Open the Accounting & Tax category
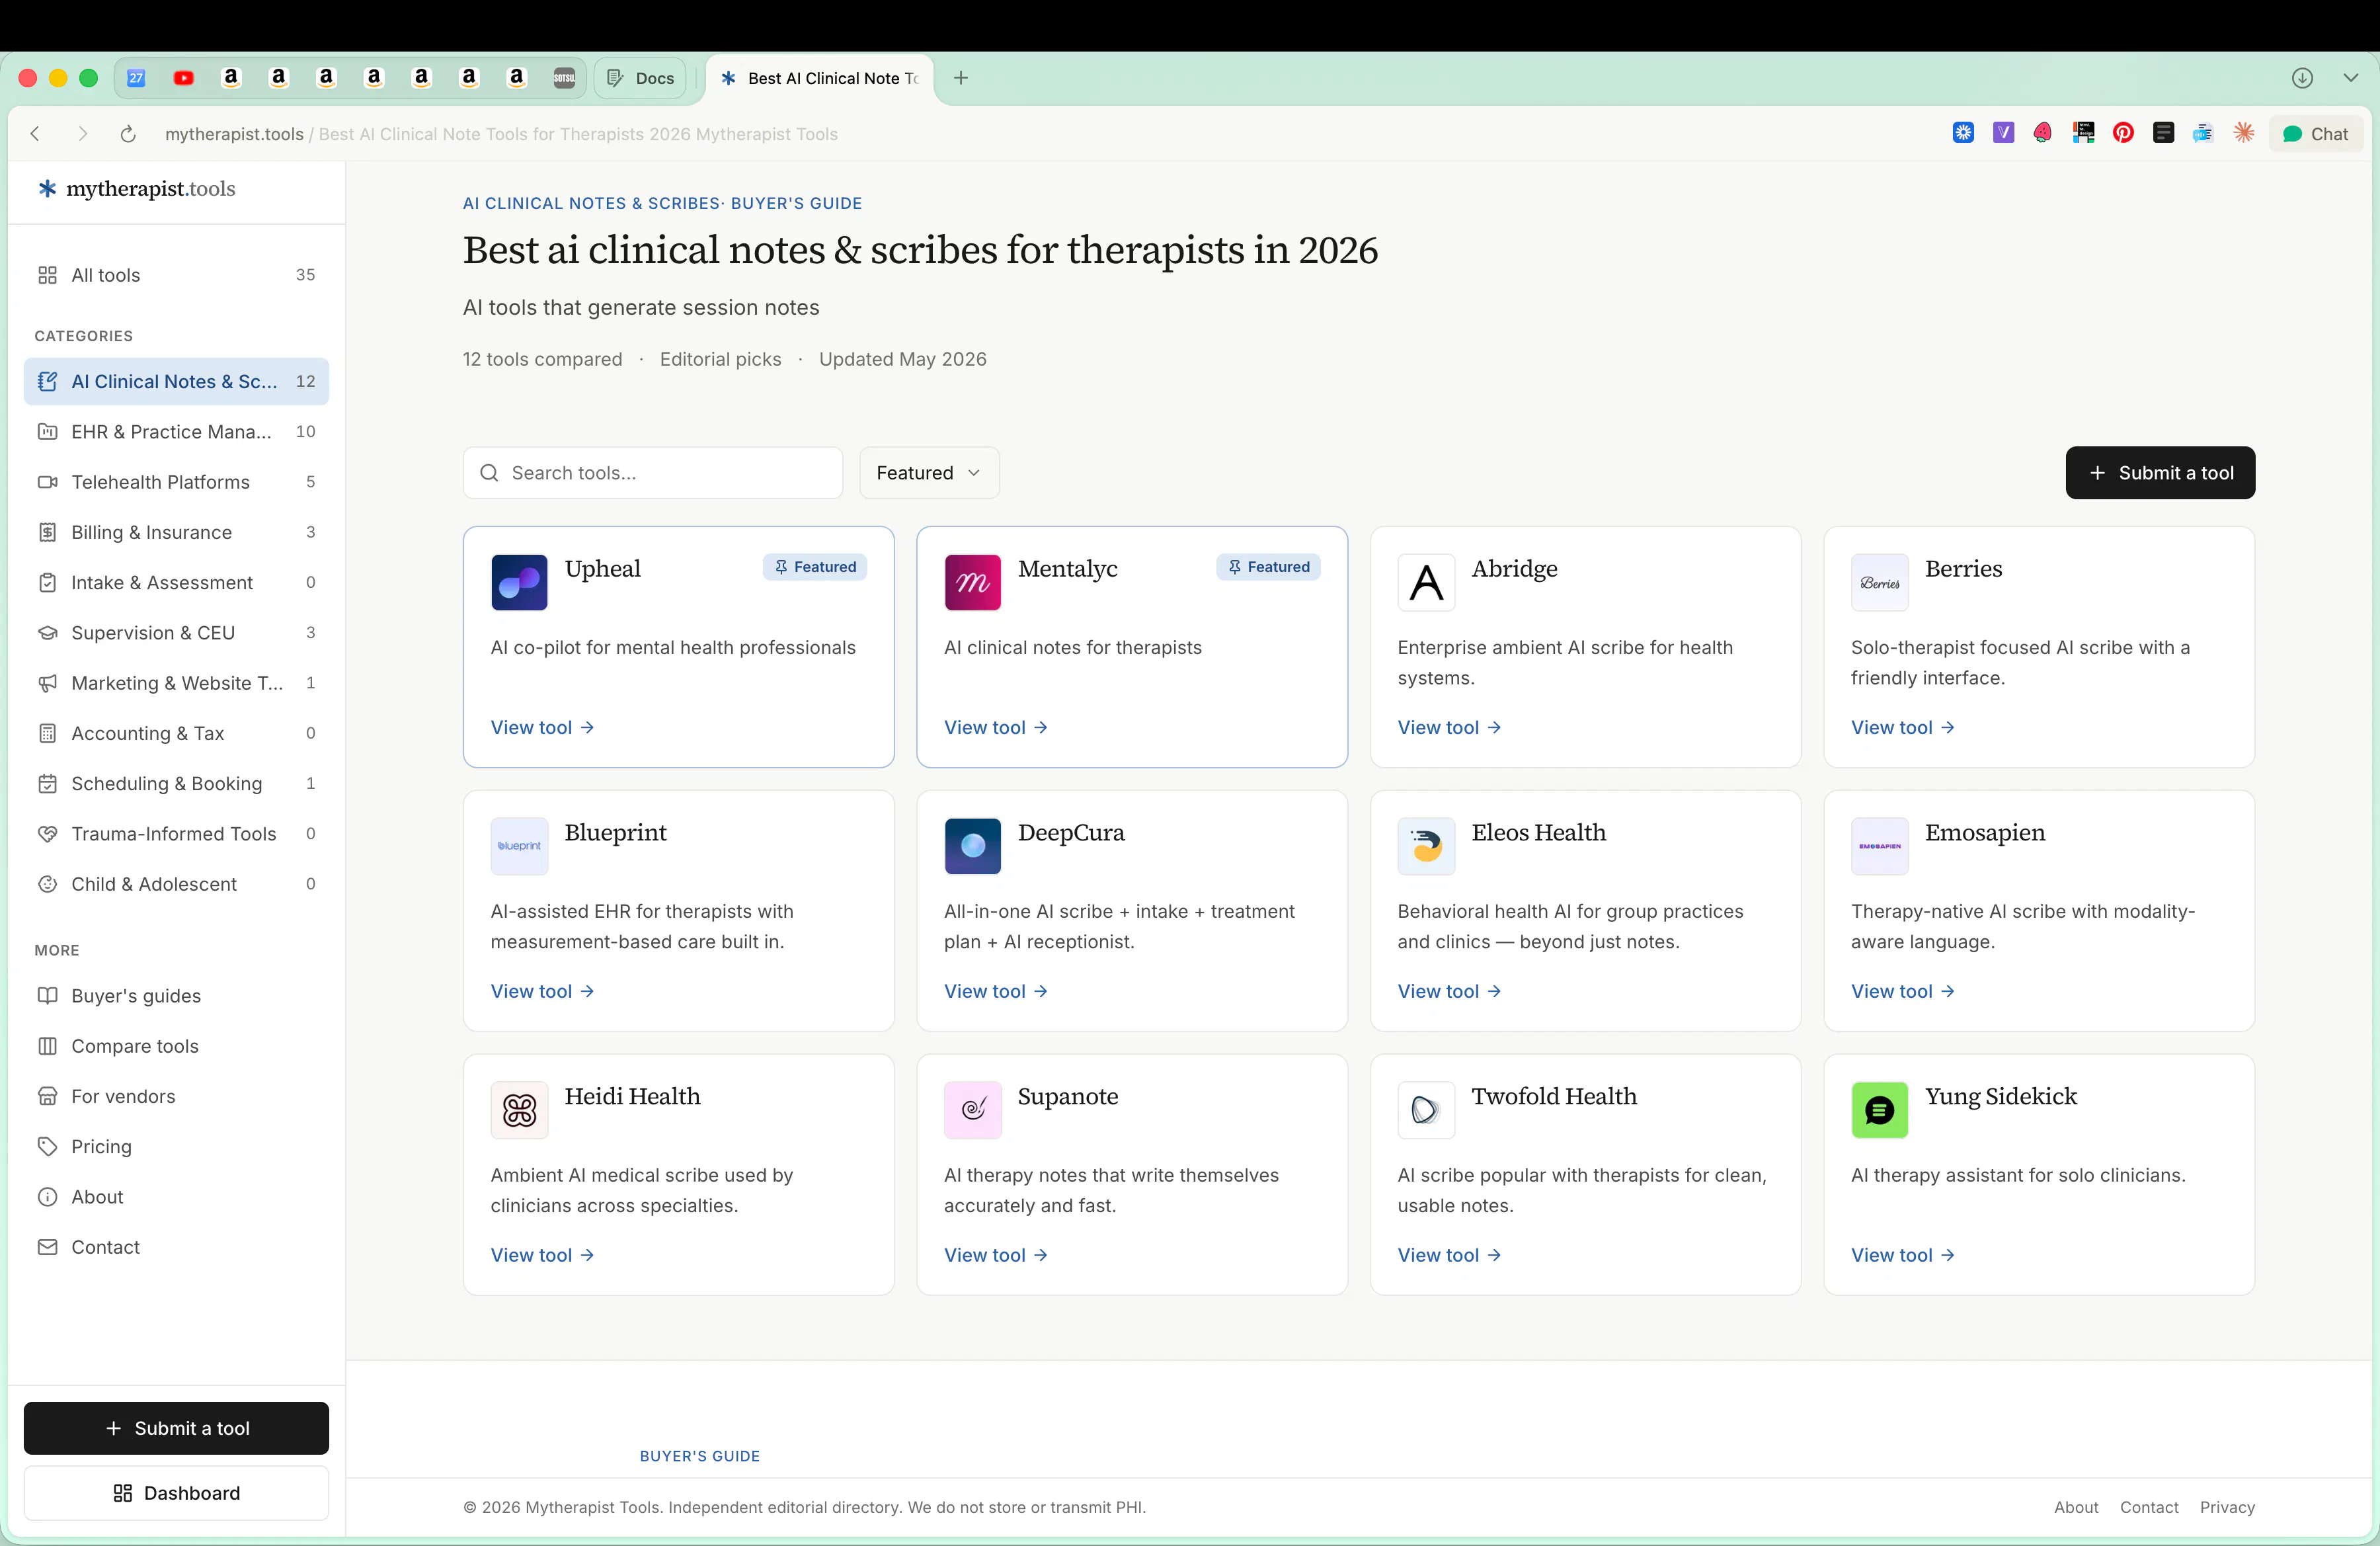 click(176, 733)
